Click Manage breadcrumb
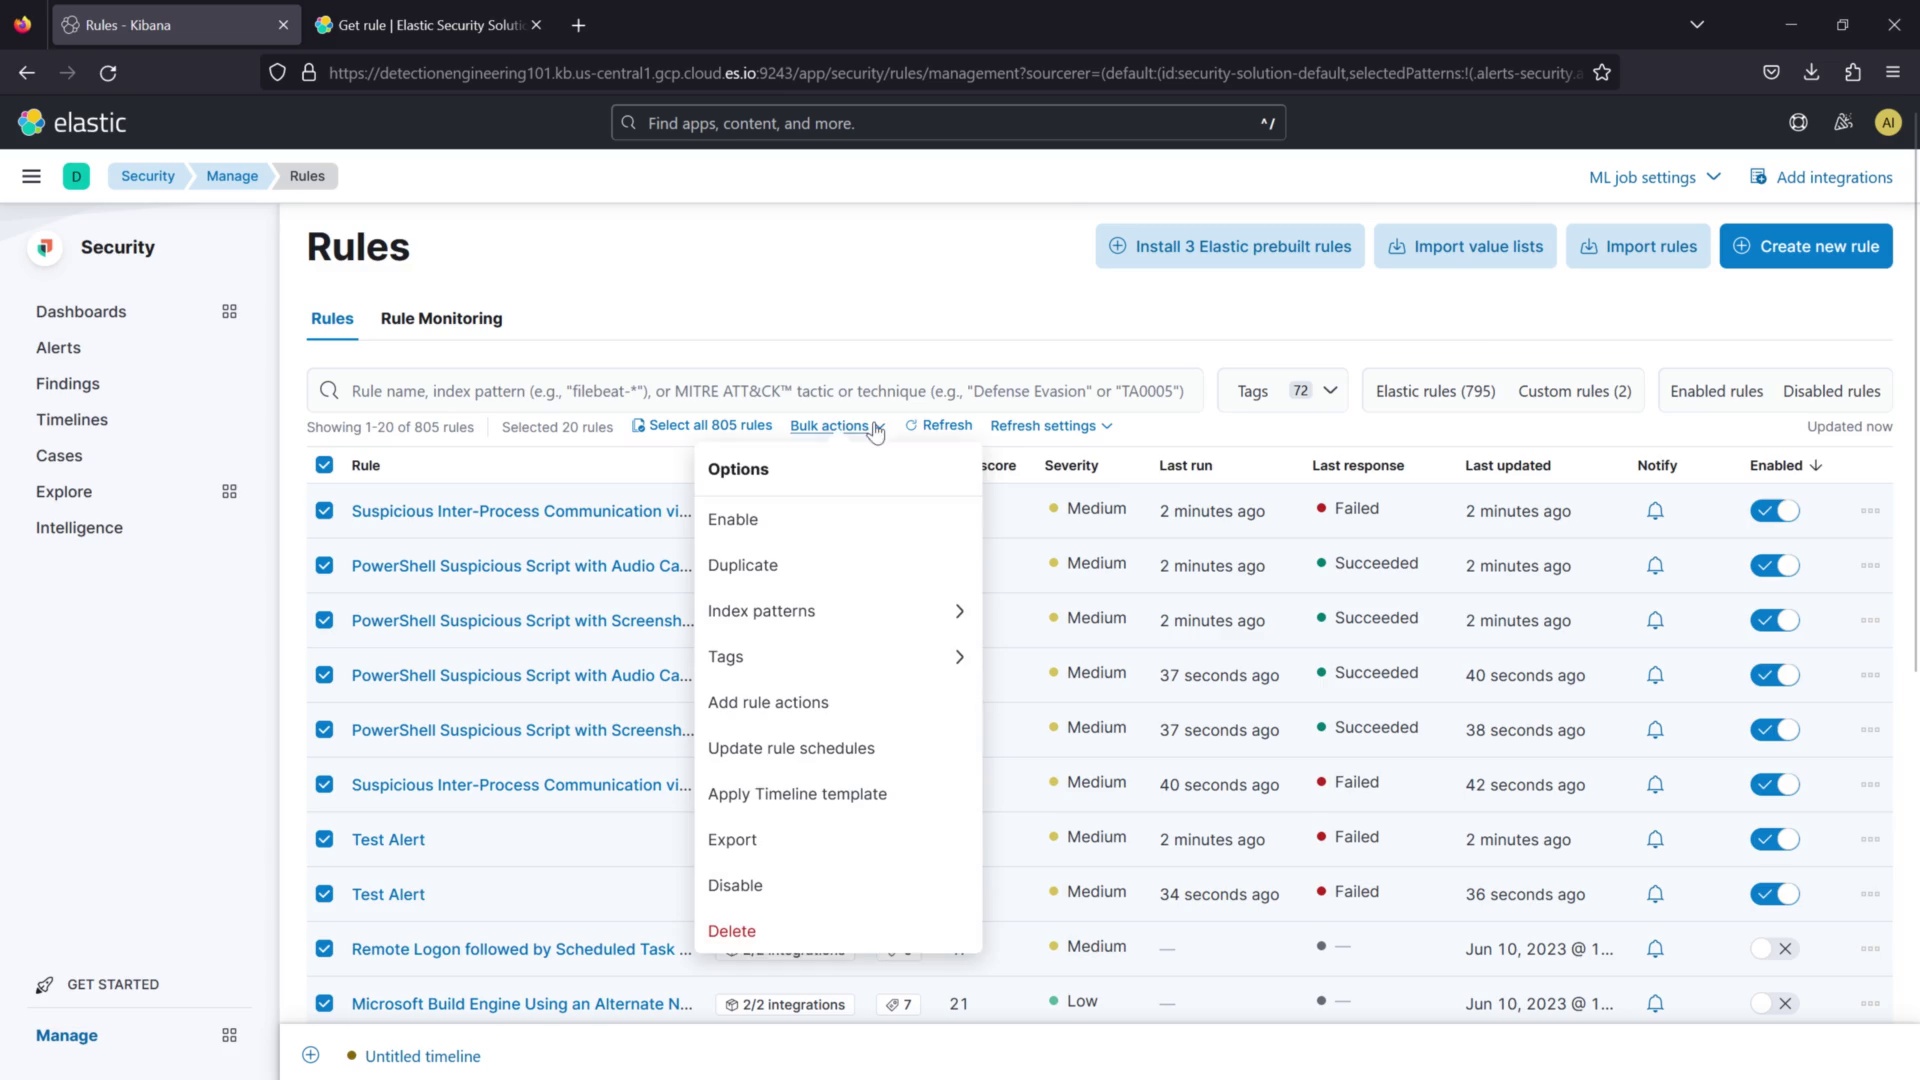Image resolution: width=1920 pixels, height=1080 pixels. [x=232, y=176]
